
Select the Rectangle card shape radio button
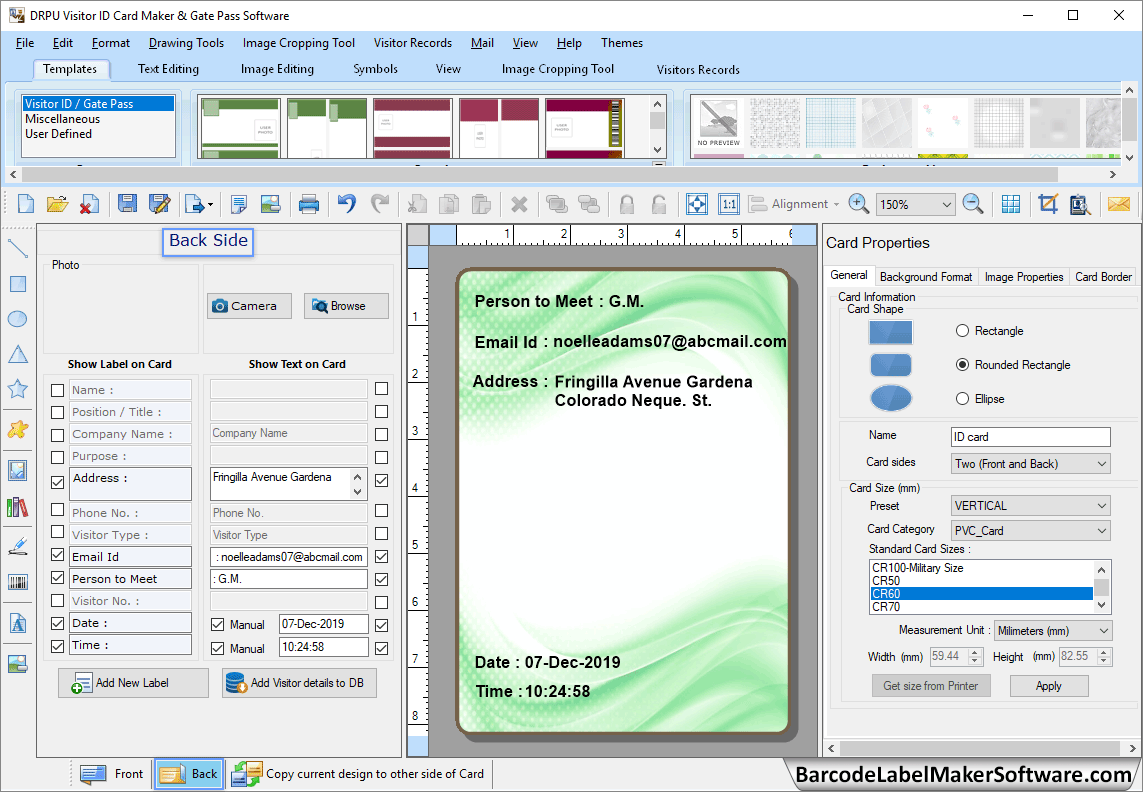click(962, 330)
